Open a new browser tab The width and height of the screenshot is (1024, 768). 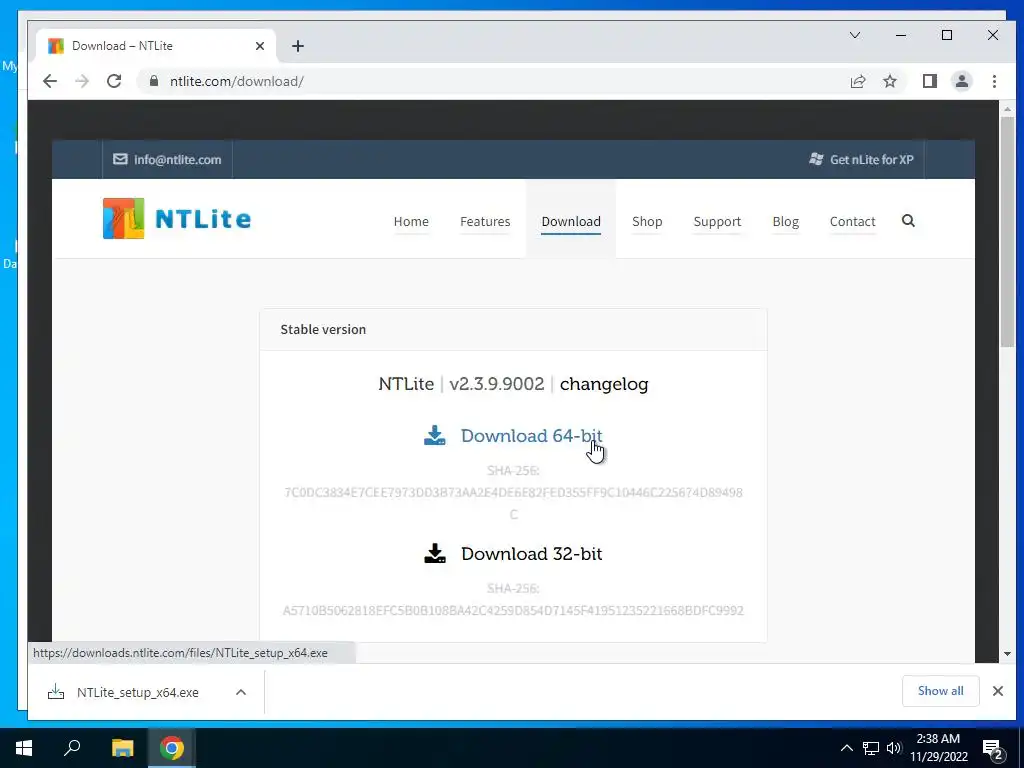[298, 46]
